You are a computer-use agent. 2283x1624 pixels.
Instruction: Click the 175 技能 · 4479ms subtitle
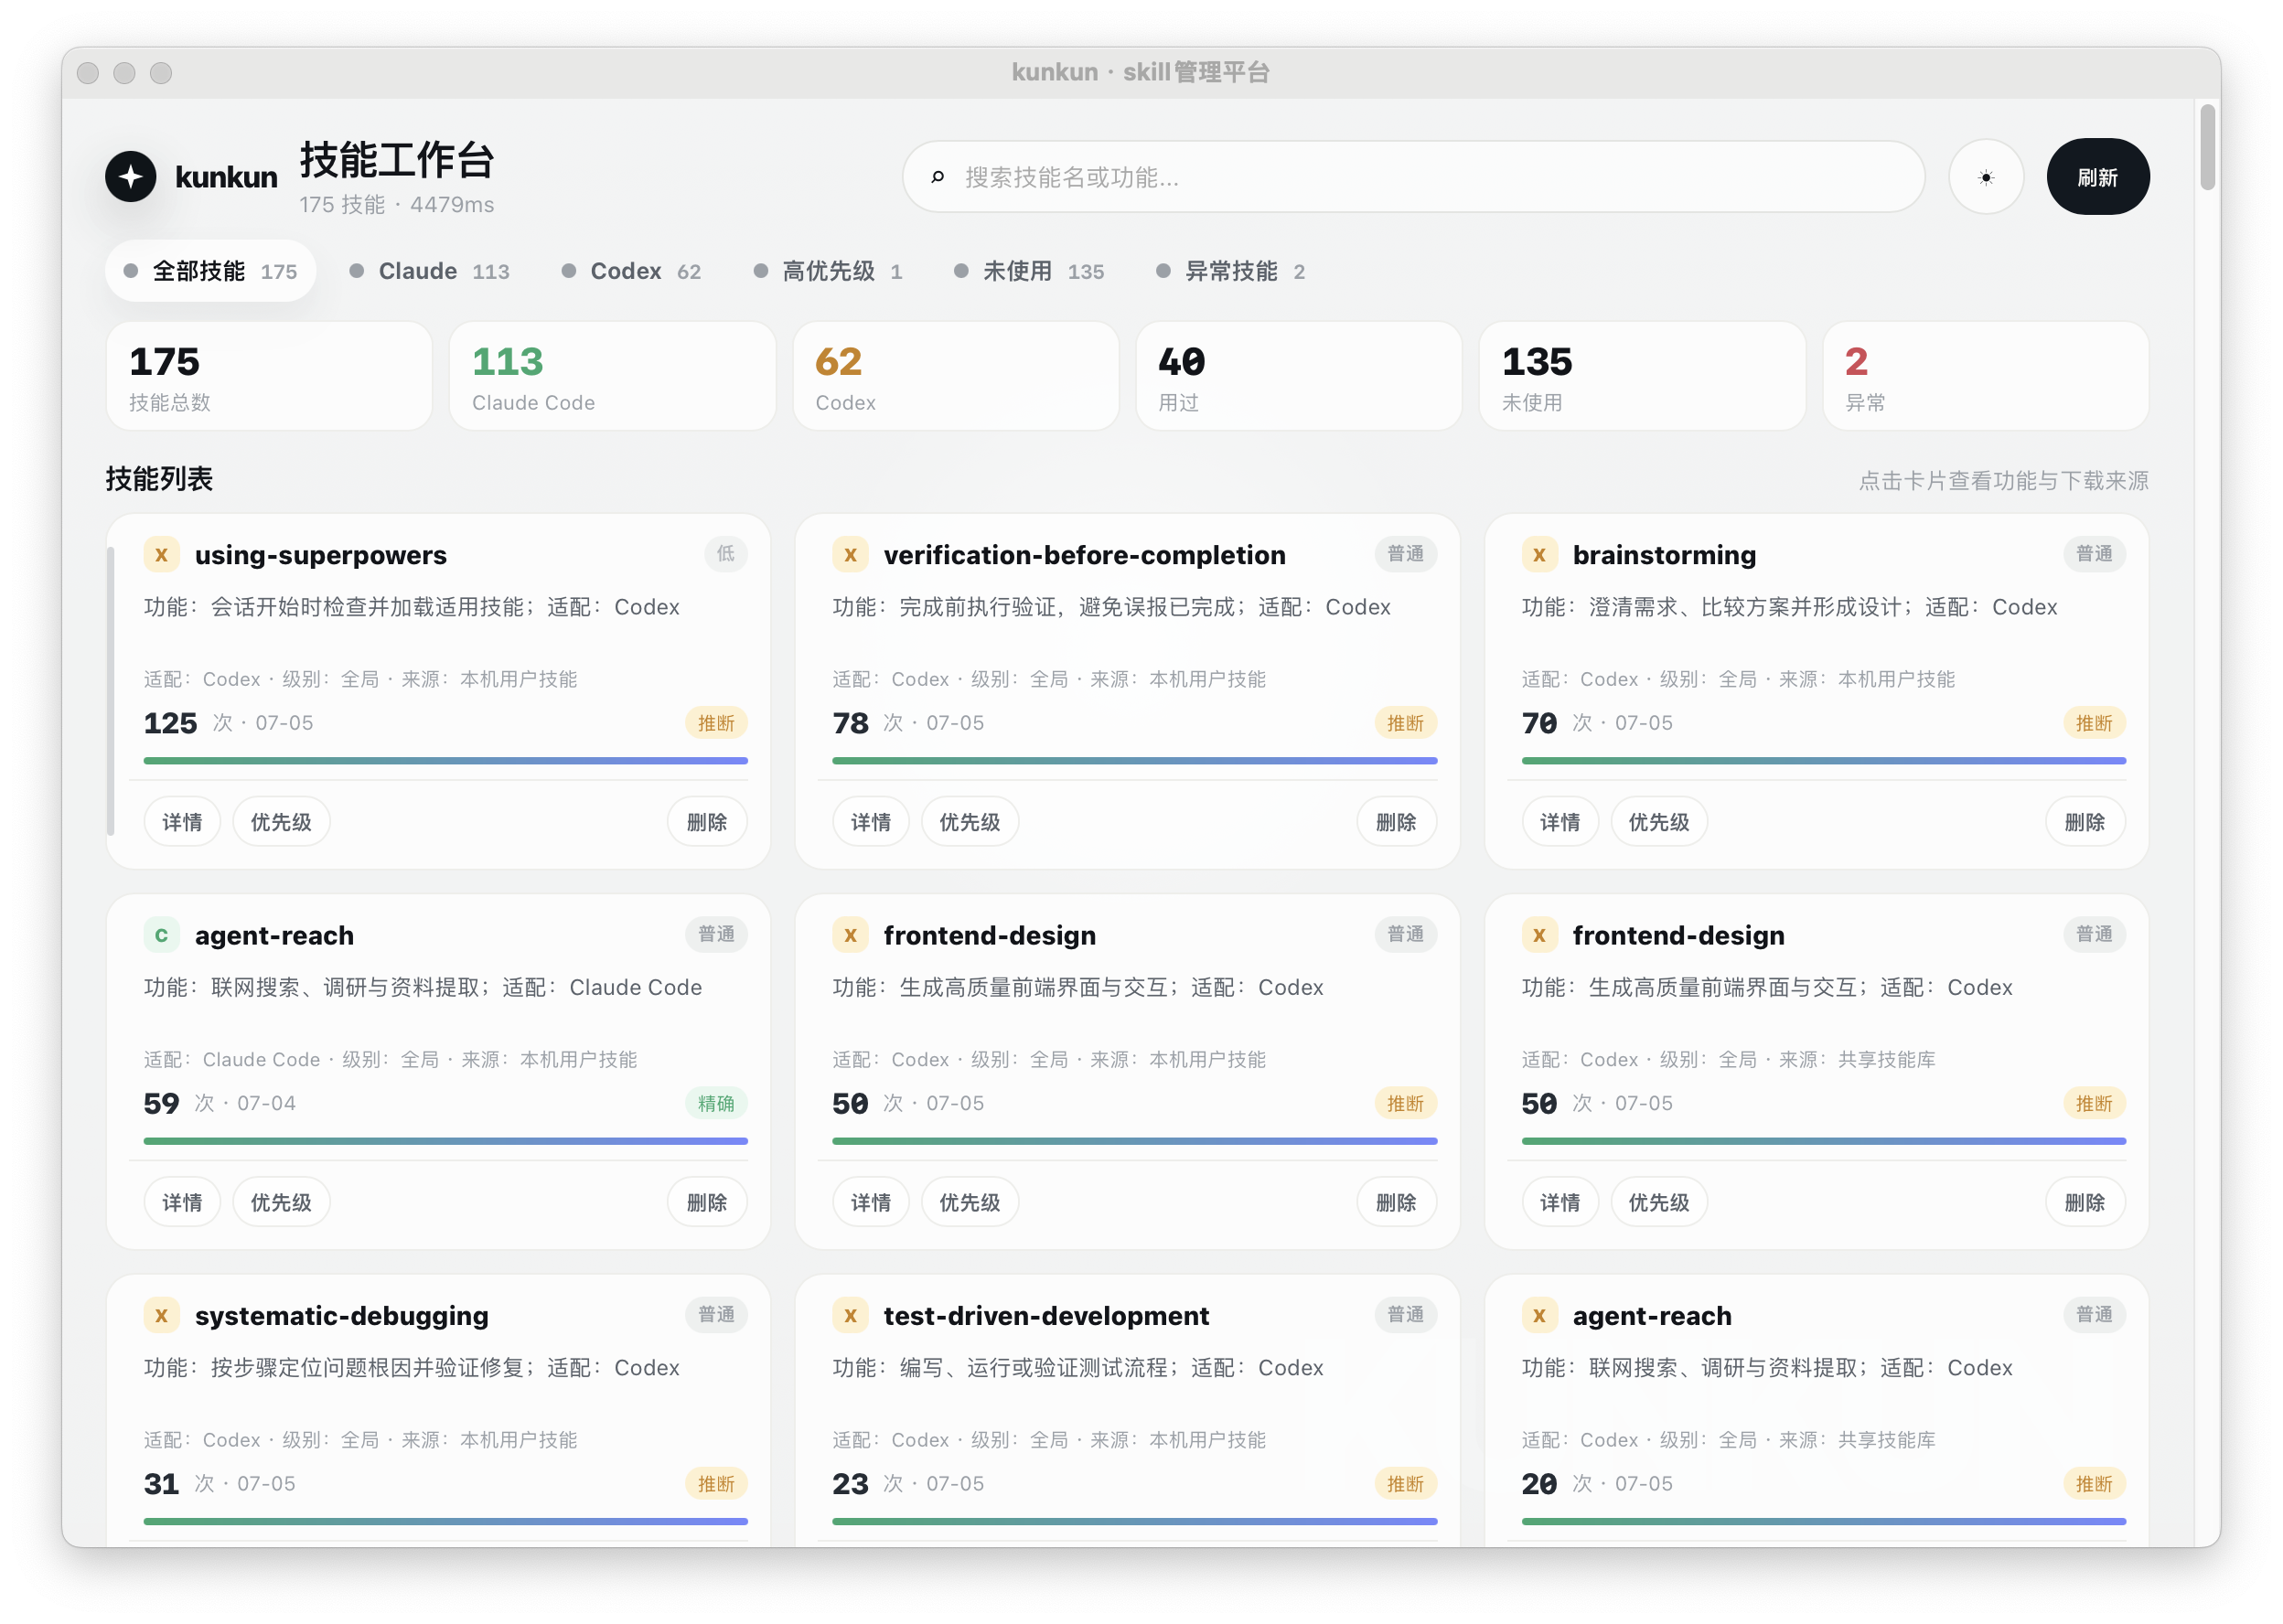click(x=396, y=205)
